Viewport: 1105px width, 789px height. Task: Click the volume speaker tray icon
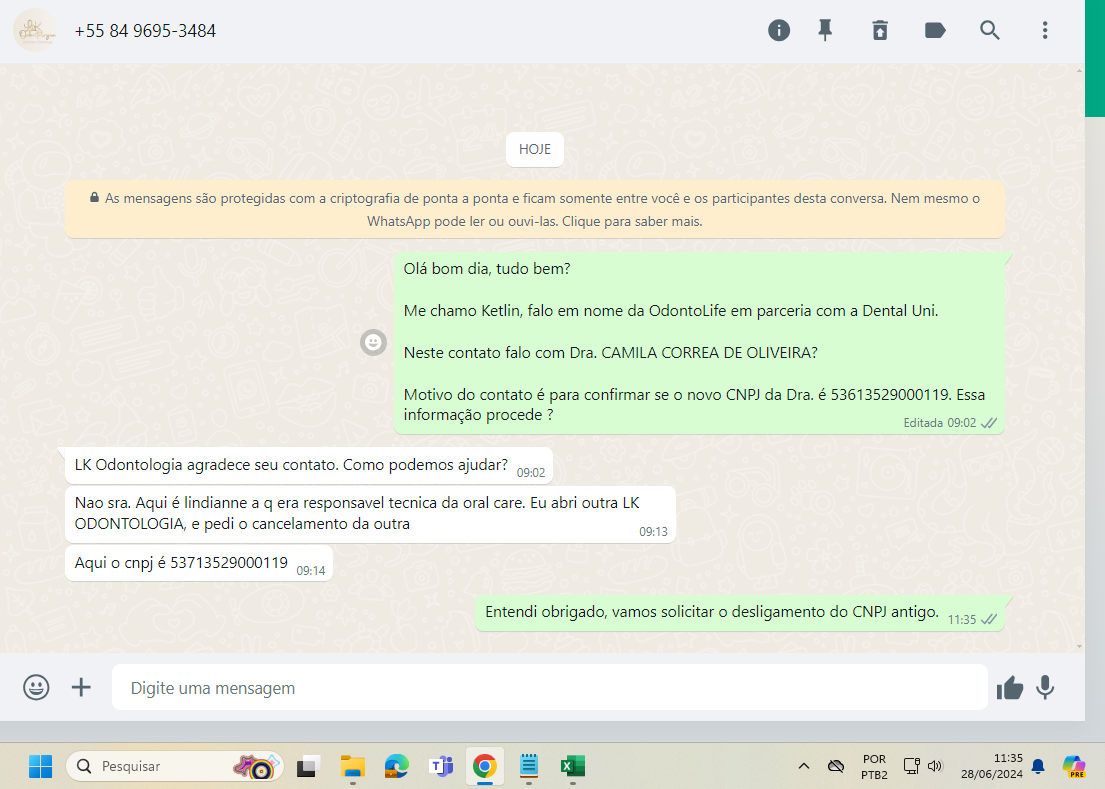point(935,766)
